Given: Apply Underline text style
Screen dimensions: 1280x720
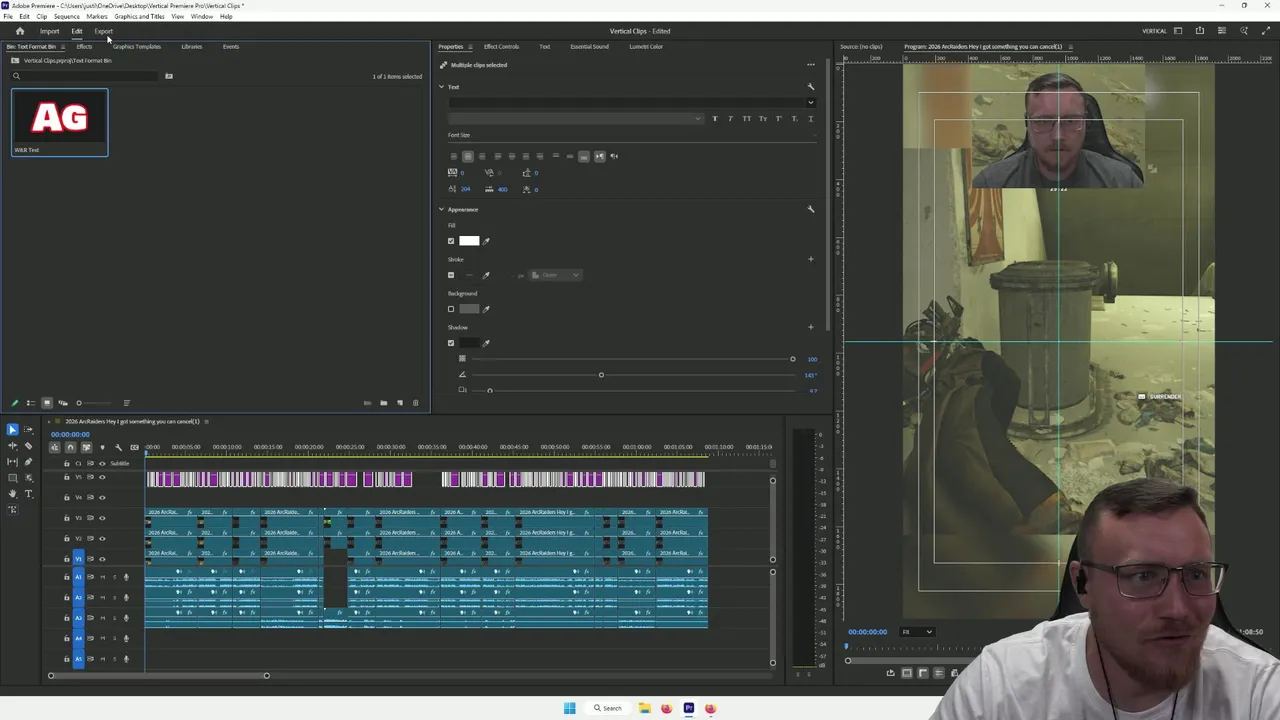Looking at the screenshot, I should coord(811,119).
